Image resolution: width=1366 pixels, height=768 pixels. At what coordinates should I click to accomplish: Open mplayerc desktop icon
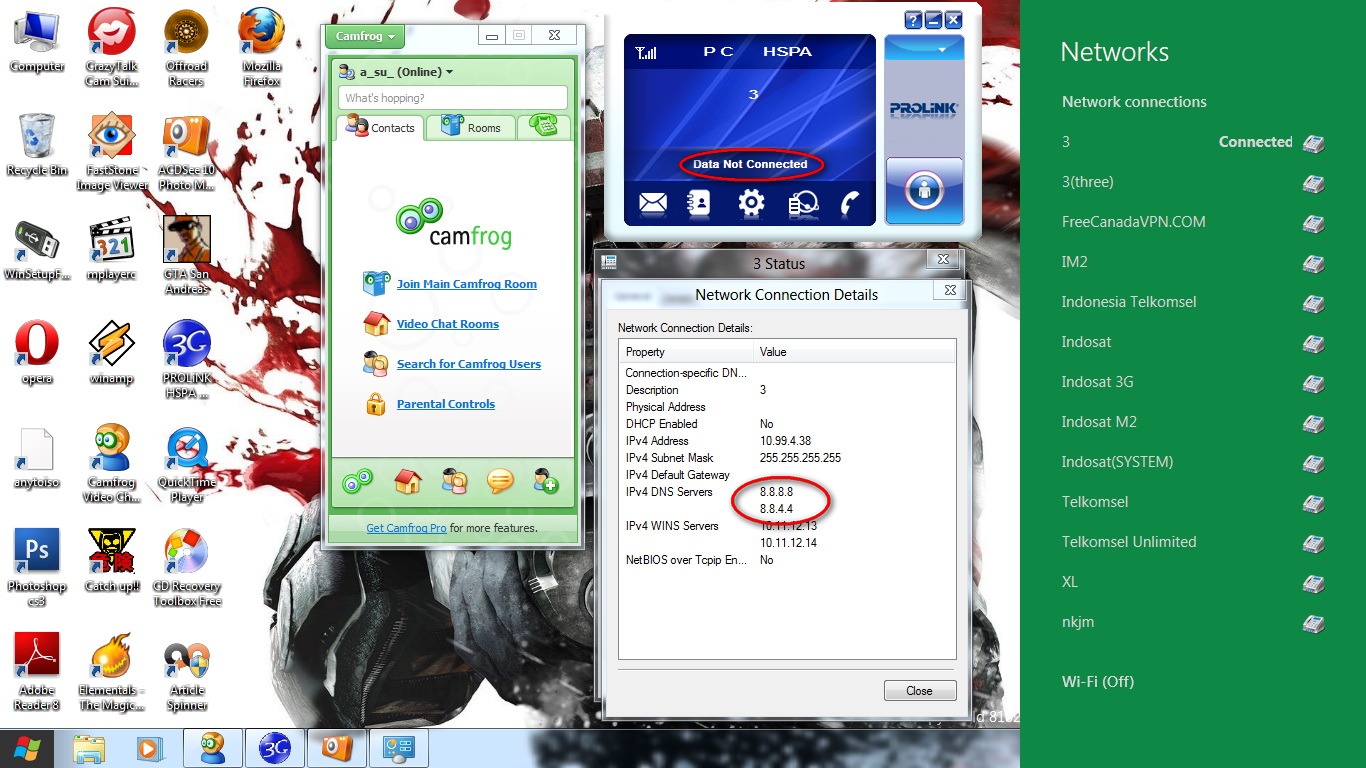(111, 249)
